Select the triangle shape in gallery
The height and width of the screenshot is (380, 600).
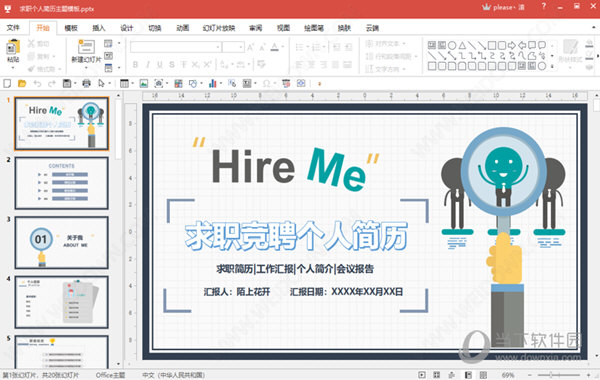[462, 46]
